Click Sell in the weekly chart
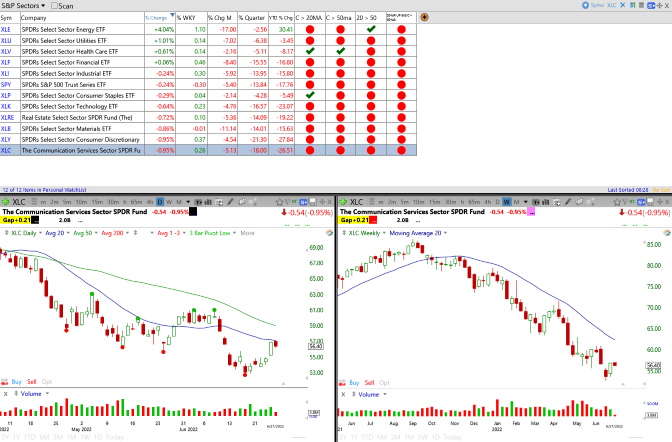 [369, 382]
